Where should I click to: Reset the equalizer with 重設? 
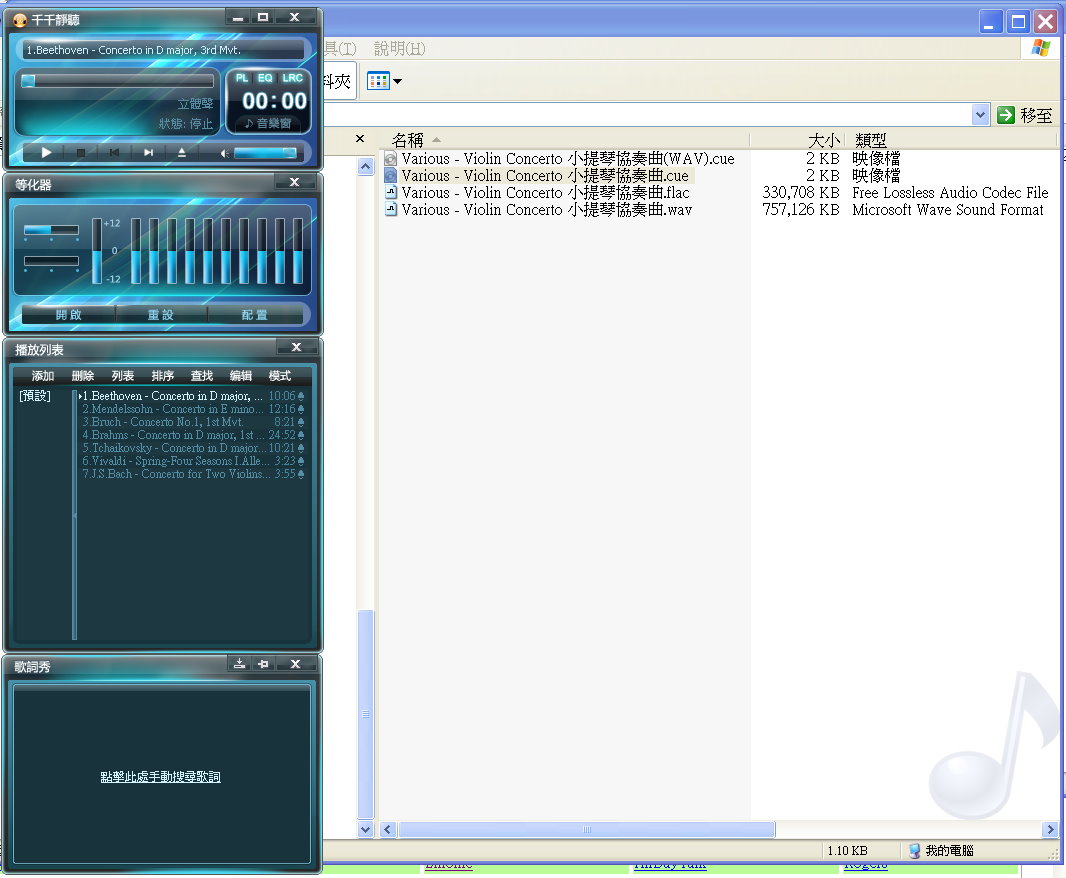point(161,314)
